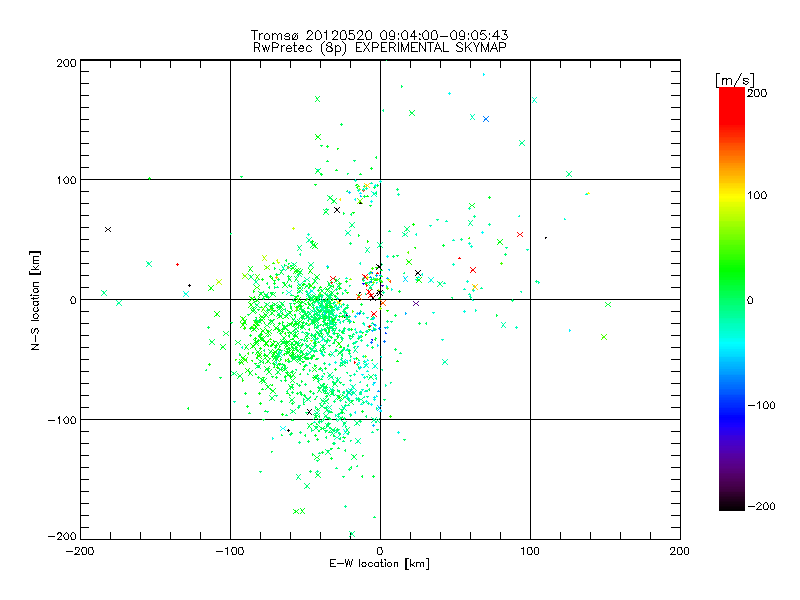Click the subtitle 'RwPretec (8p) EXPERIMENTAL SKYMAP'
This screenshot has height=600, width=800.
pos(380,48)
